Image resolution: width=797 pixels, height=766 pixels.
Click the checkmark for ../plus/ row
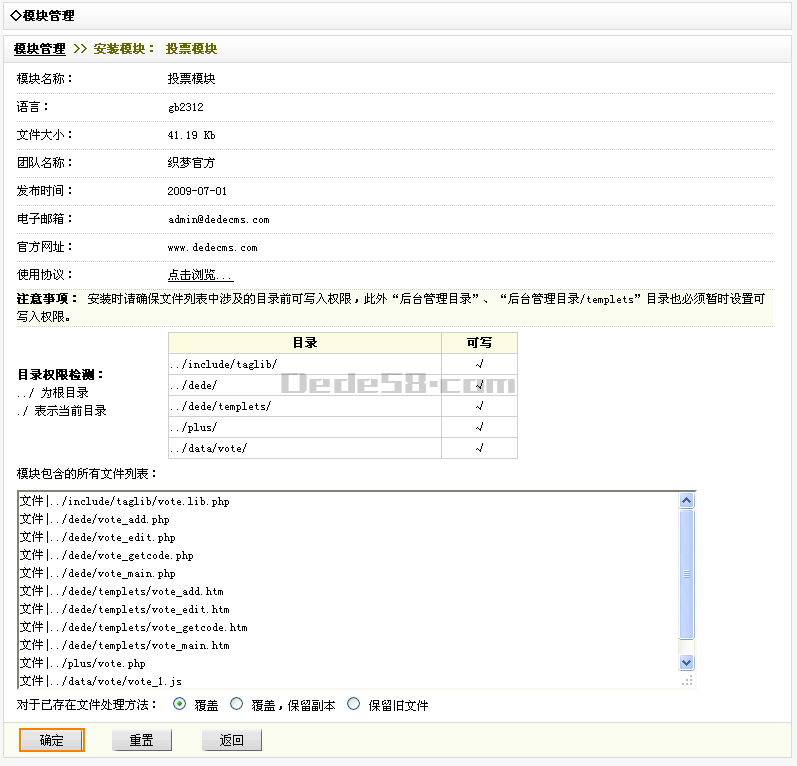tap(479, 428)
